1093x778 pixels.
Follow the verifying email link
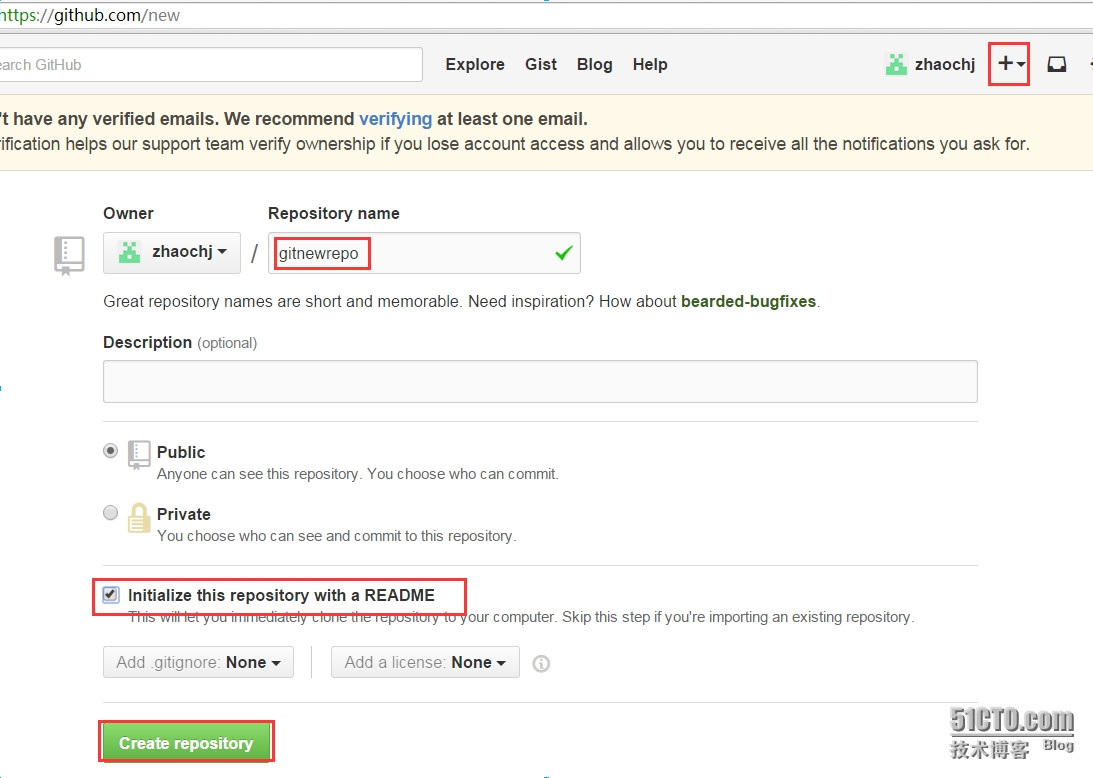point(395,119)
